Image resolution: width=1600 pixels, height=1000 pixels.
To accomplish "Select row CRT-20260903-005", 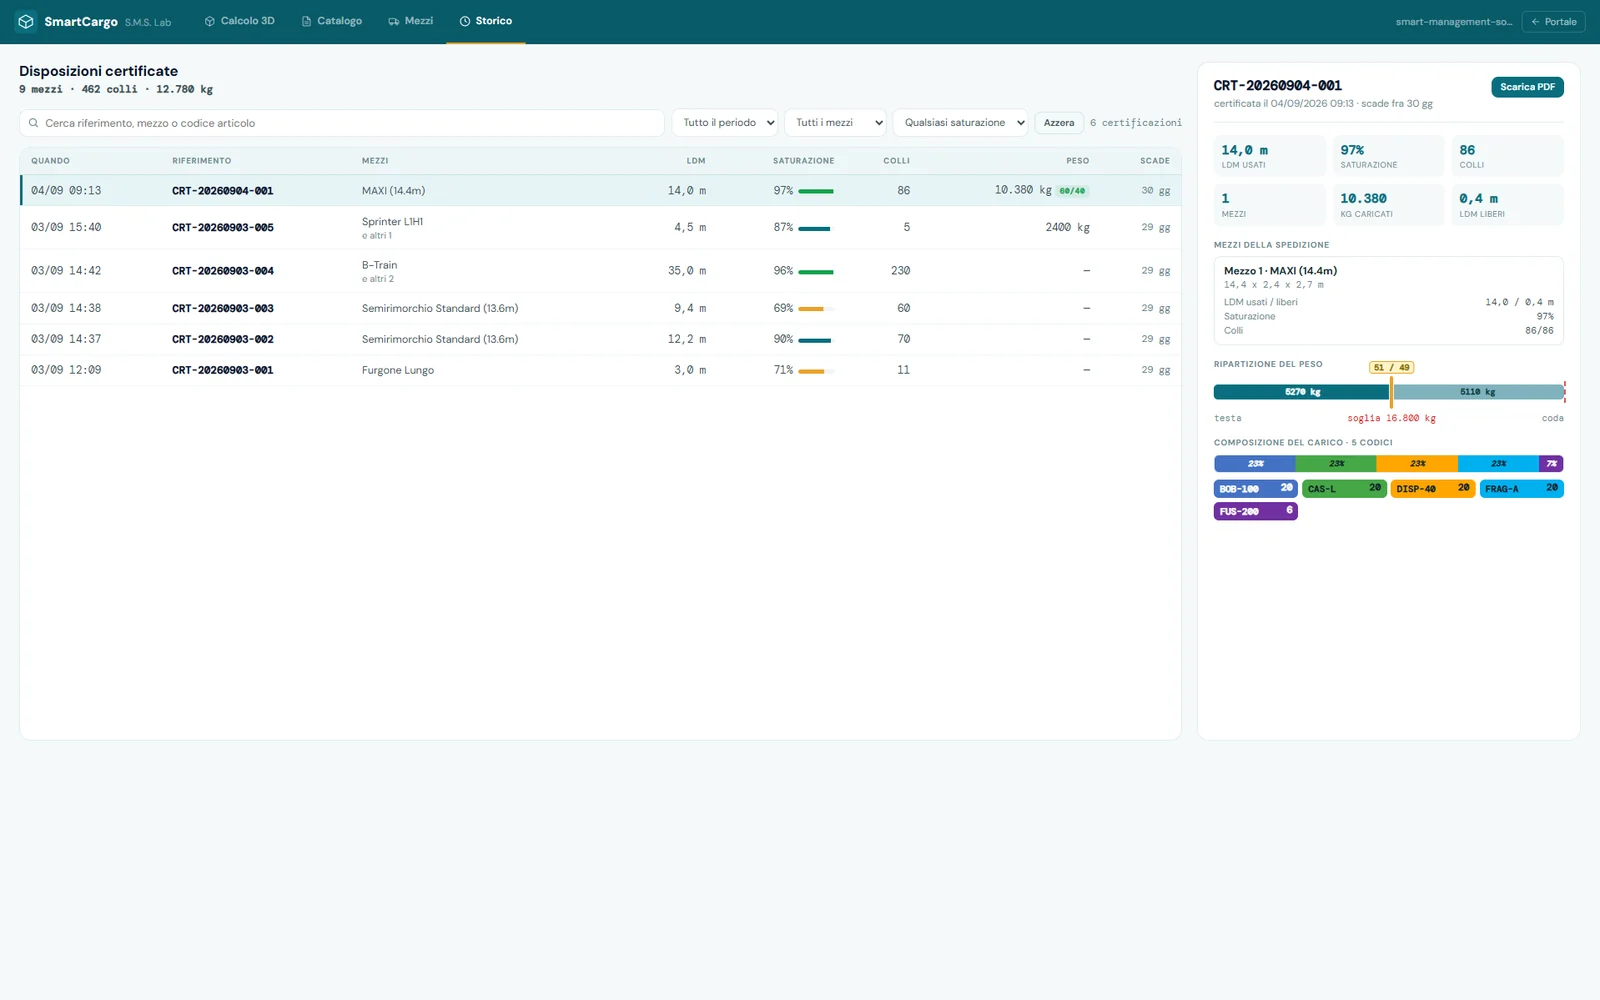I will (x=601, y=228).
